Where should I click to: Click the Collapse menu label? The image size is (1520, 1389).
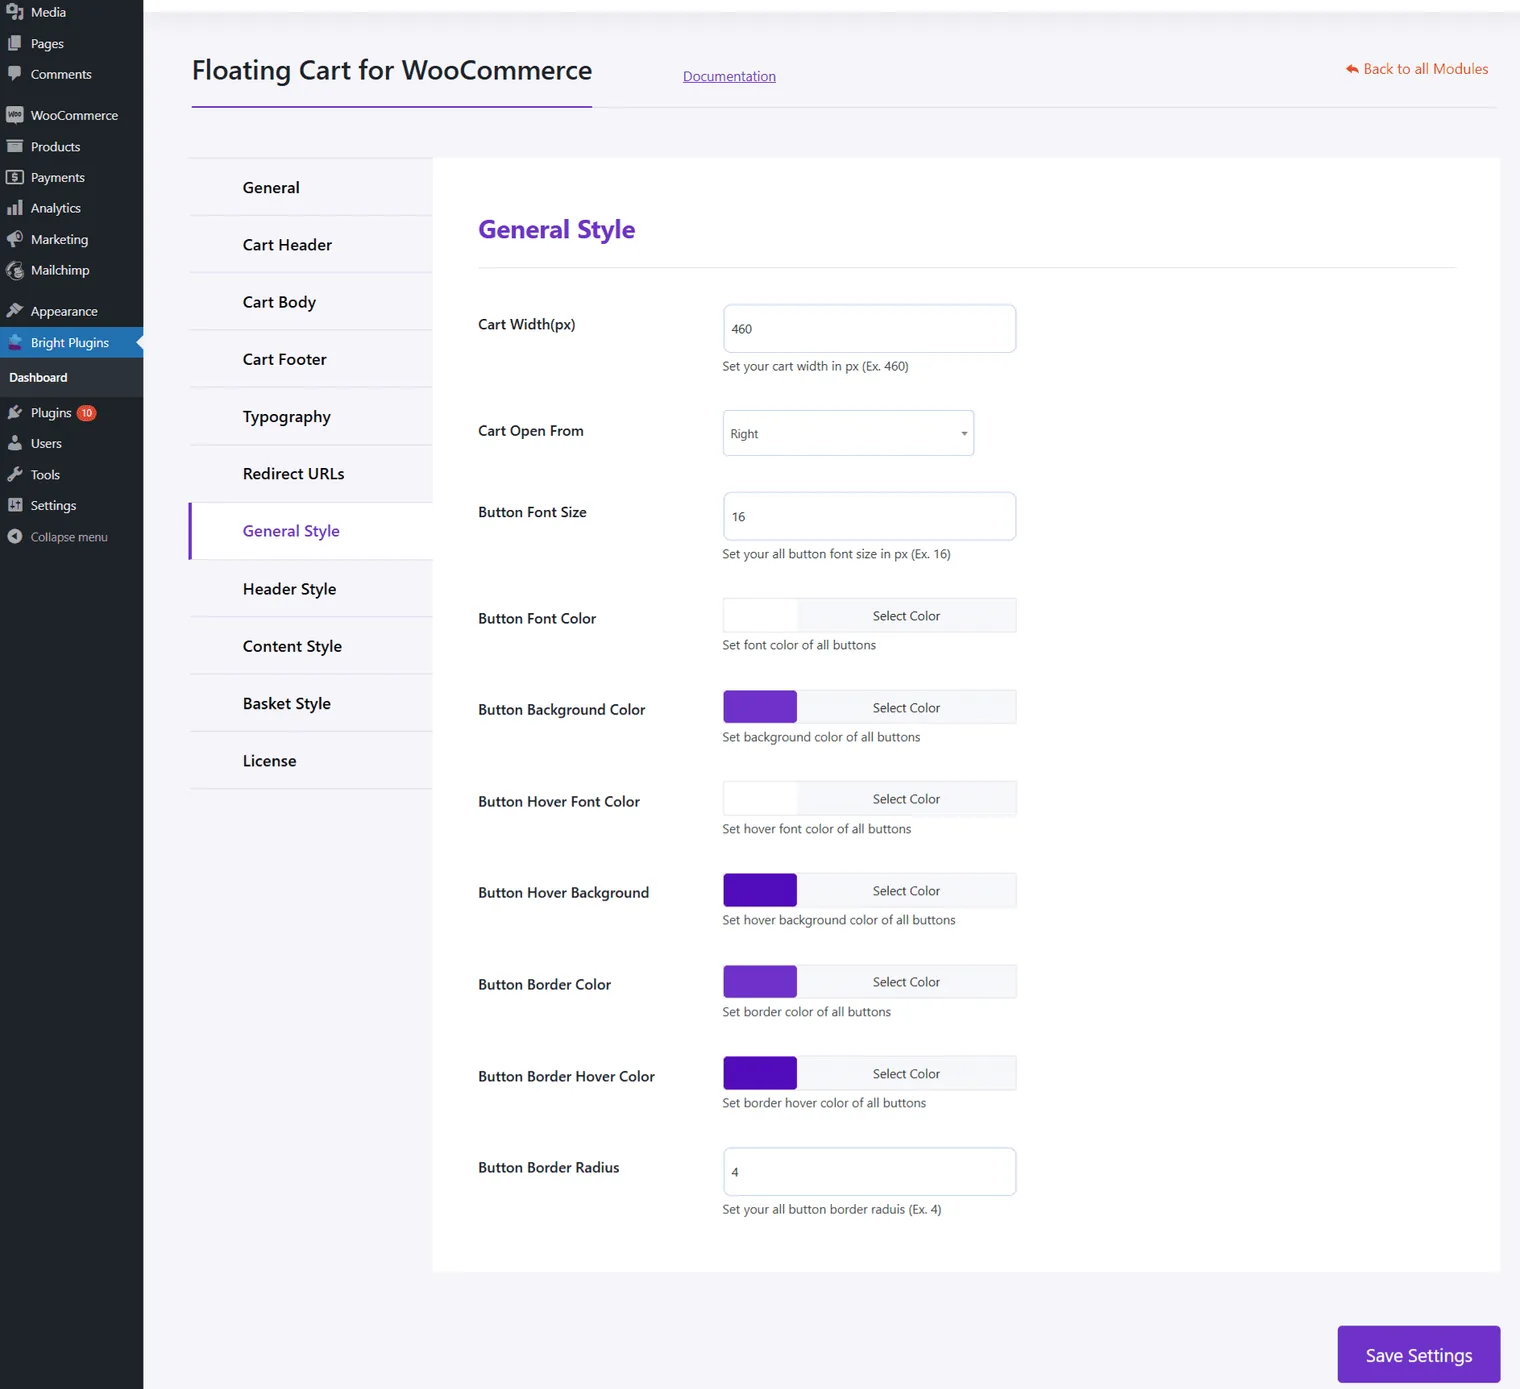69,537
